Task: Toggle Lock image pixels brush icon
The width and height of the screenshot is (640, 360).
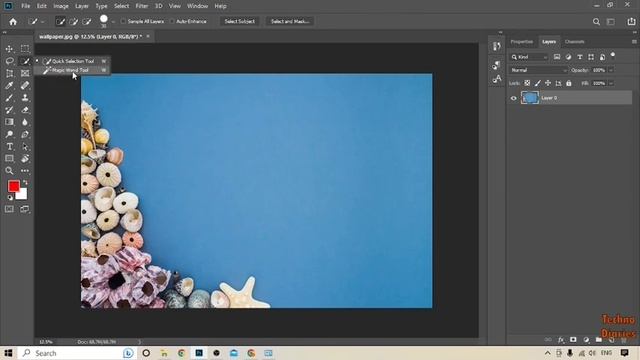Action: click(538, 83)
